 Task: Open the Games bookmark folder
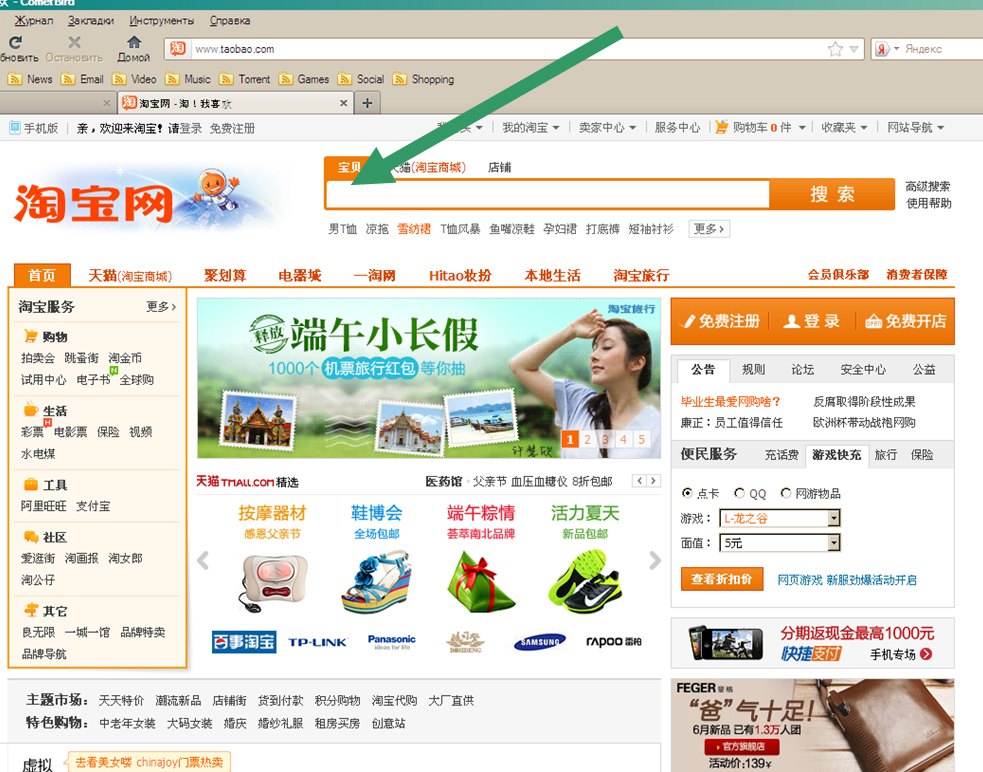point(304,79)
